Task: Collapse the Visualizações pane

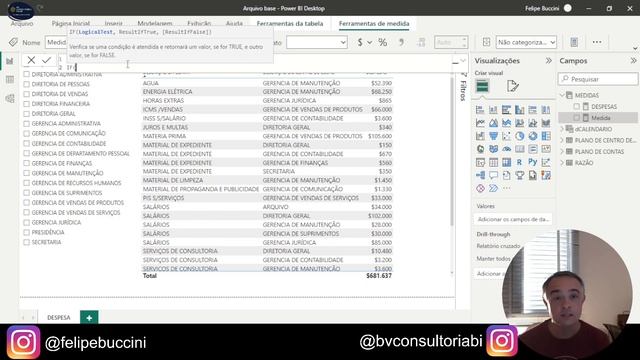Action: click(549, 61)
